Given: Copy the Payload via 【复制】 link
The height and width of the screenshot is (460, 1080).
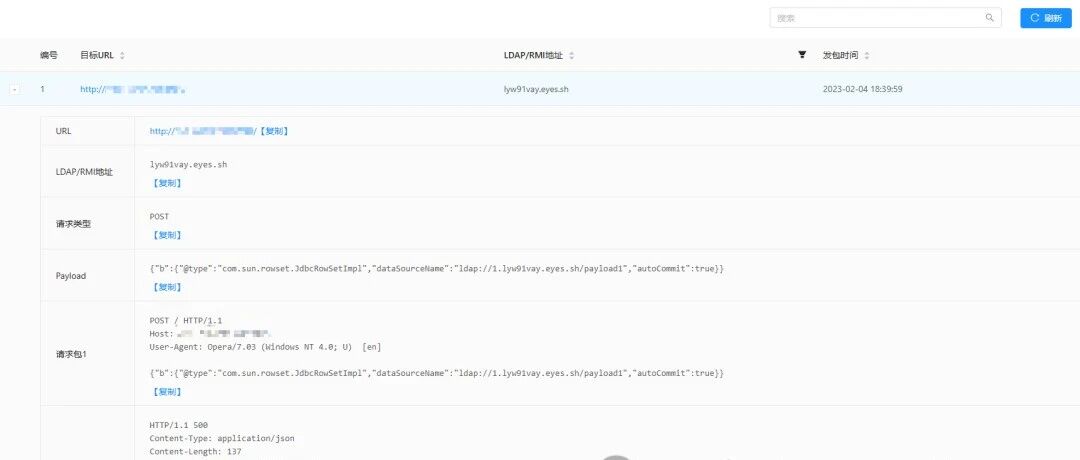Looking at the screenshot, I should pos(166,287).
